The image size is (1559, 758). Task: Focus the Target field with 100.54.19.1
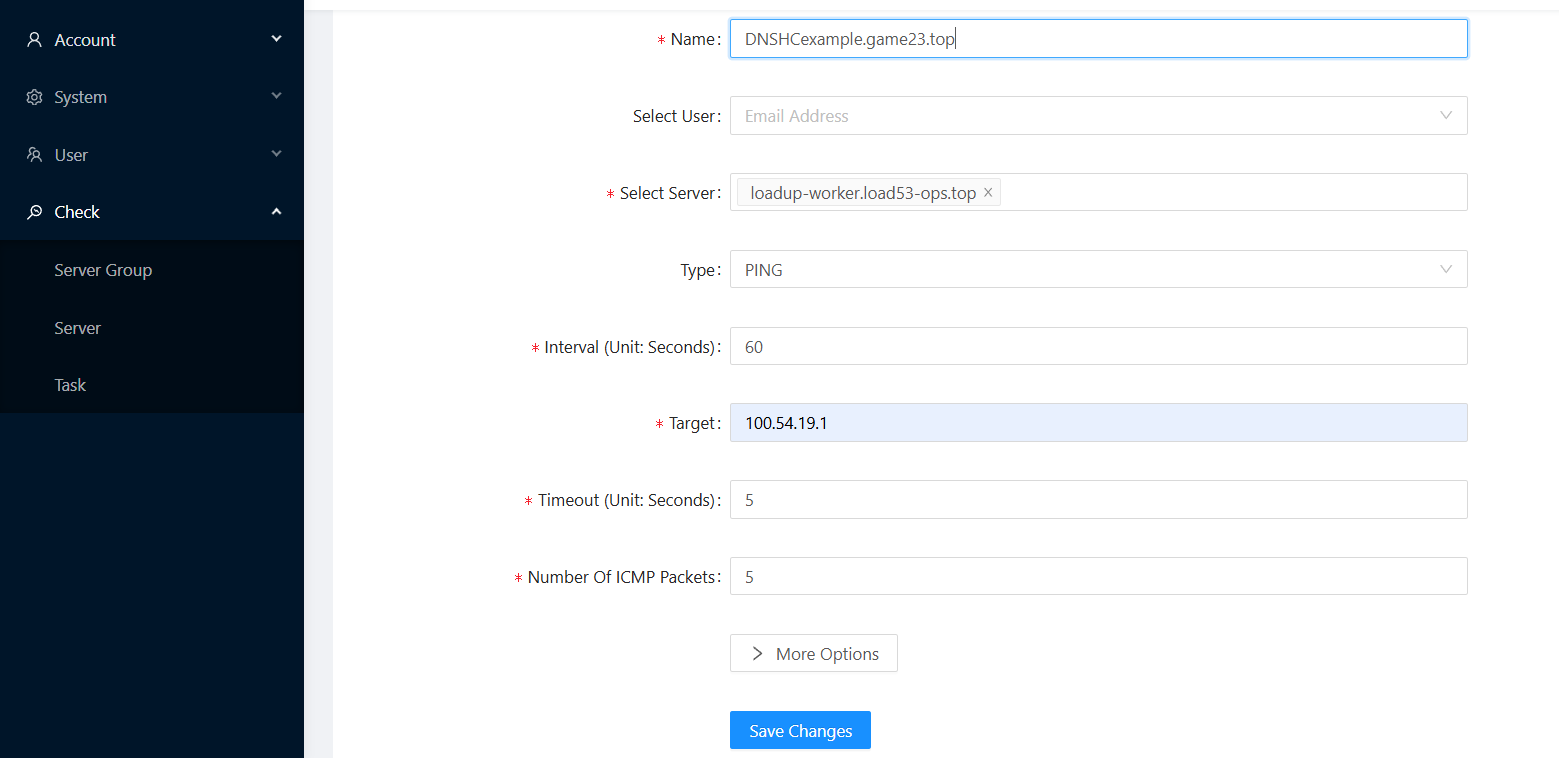click(x=1097, y=423)
